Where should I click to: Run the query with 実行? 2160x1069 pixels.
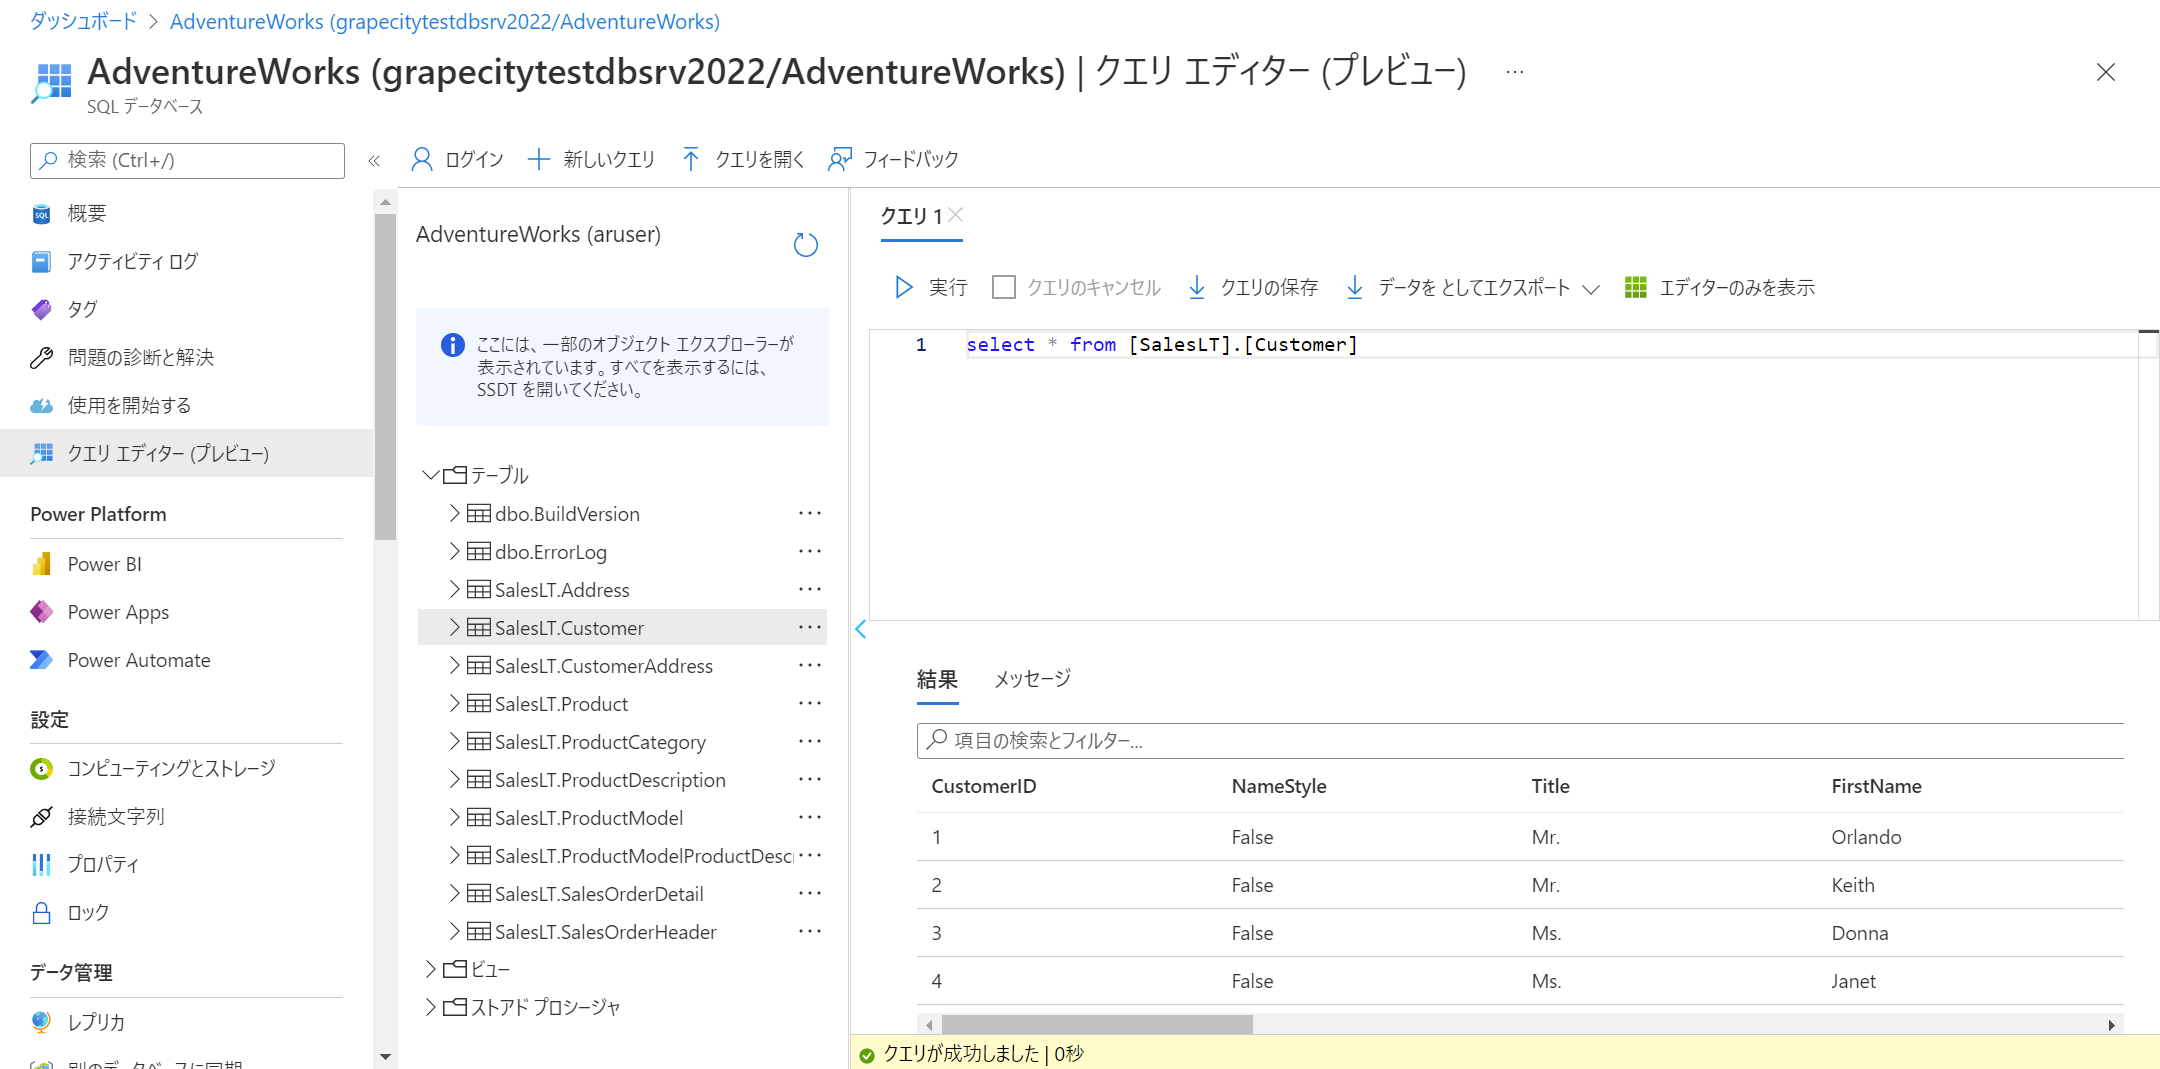[931, 287]
